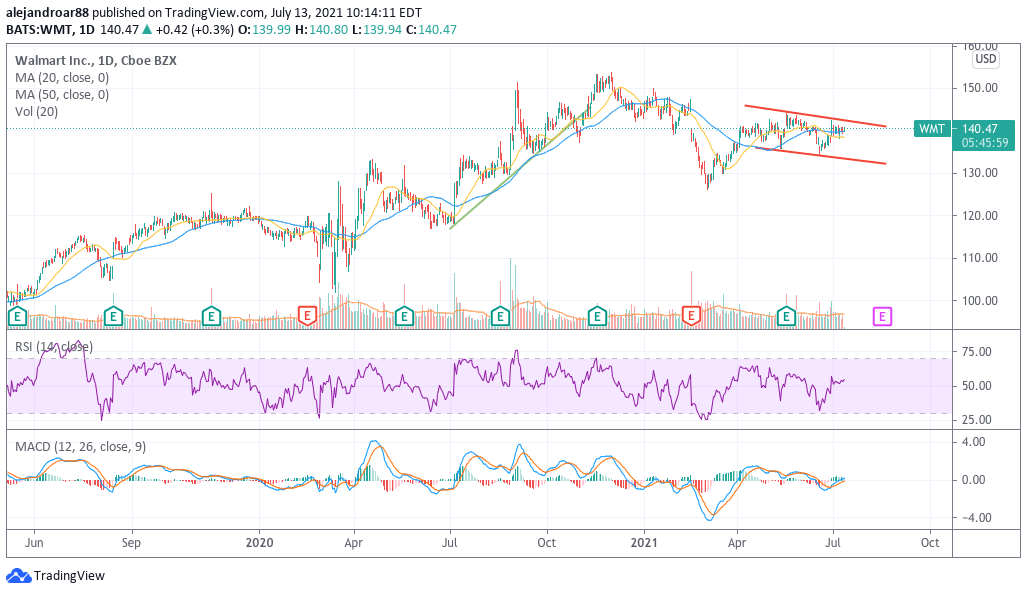This screenshot has width=1027, height=594.
Task: Click the Jun label on time axis
Action: 34,543
